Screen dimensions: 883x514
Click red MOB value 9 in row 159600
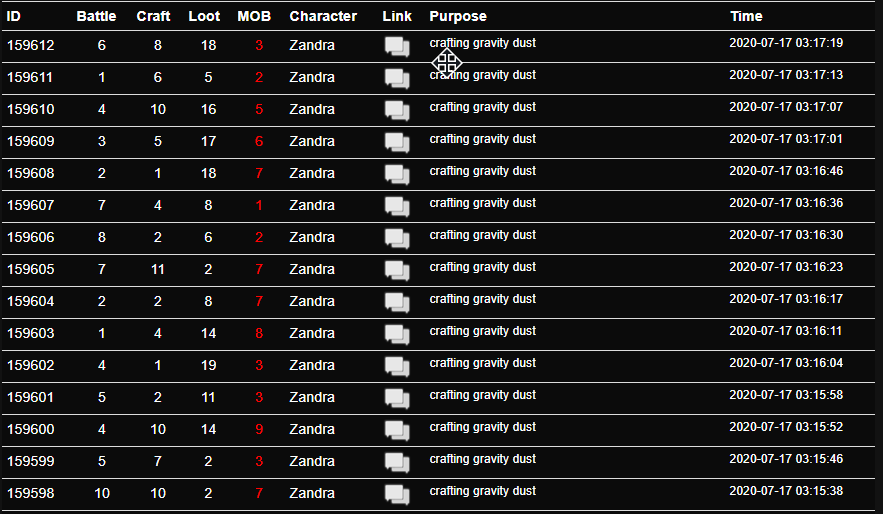(x=259, y=429)
